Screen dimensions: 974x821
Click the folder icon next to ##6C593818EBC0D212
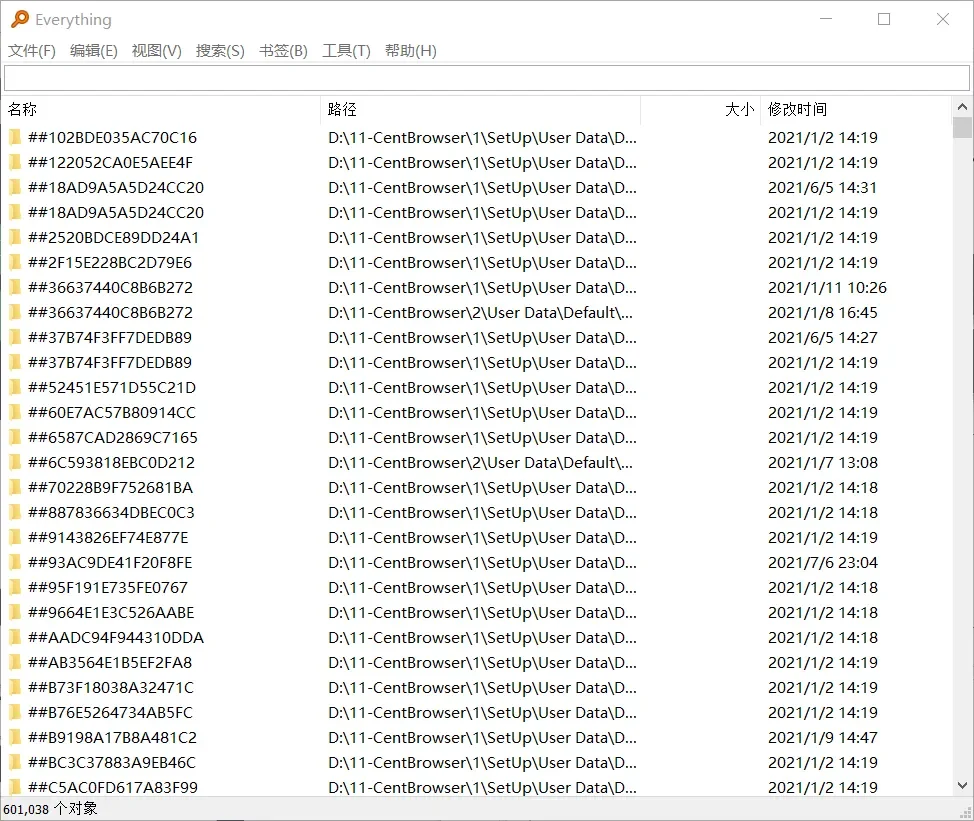pos(13,462)
